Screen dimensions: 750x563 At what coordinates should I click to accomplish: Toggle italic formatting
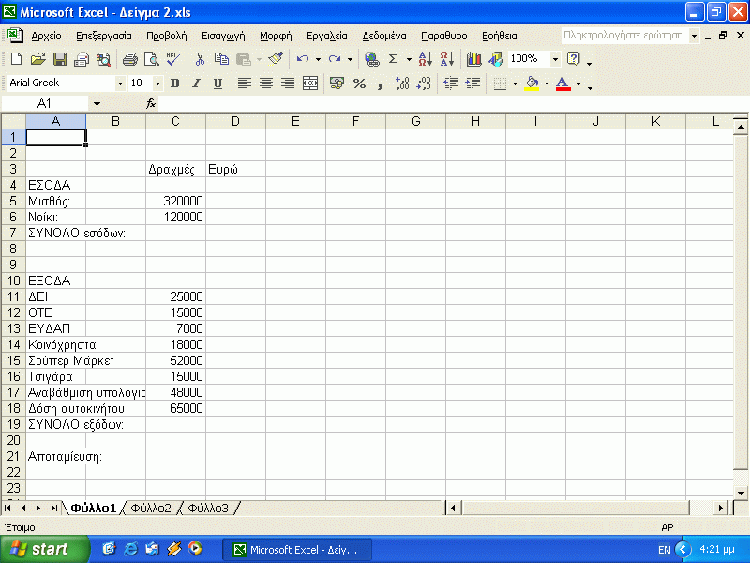pos(196,84)
